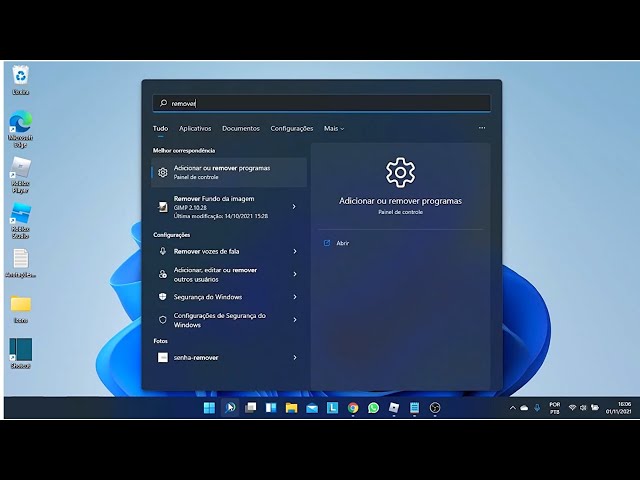Show hidden tray icons with the chevron
Viewport: 640px width, 480px height.
pos(513,408)
